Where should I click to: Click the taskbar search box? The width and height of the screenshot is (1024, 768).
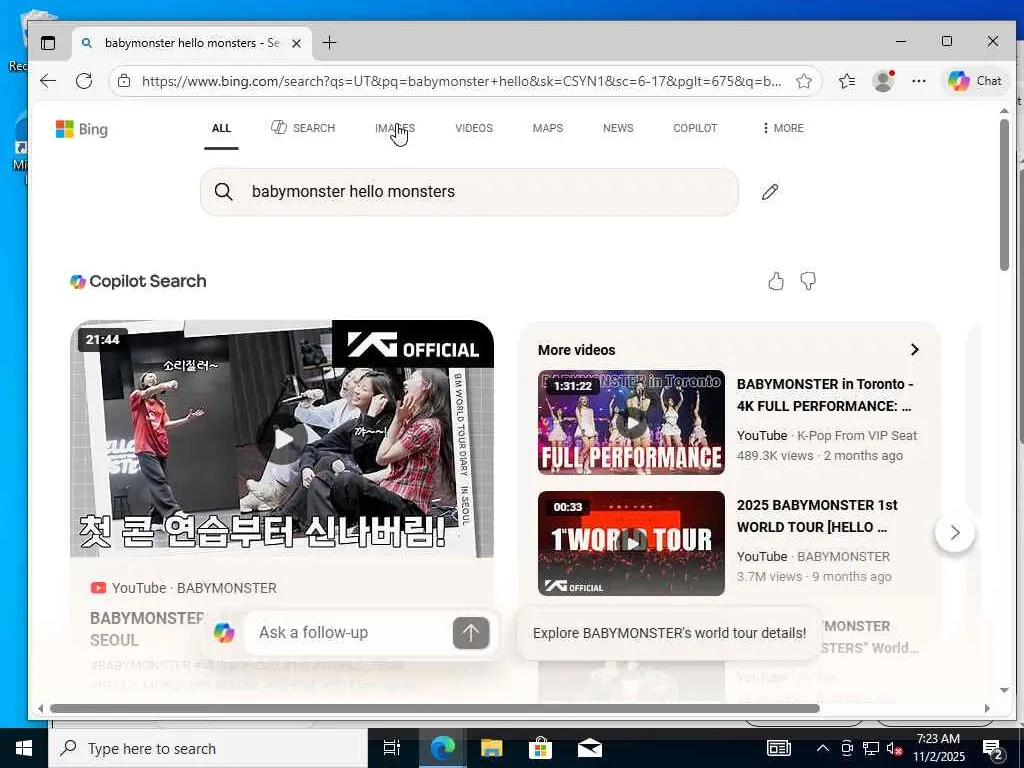pyautogui.click(x=208, y=748)
